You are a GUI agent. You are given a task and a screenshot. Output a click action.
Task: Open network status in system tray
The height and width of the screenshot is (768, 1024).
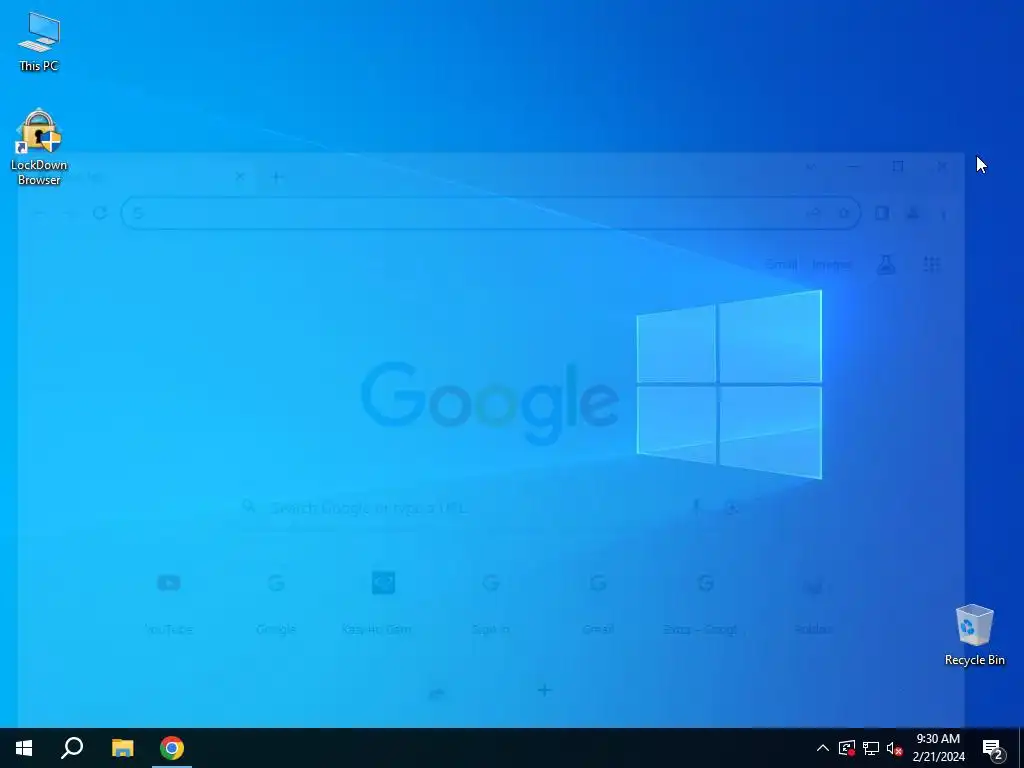point(871,748)
